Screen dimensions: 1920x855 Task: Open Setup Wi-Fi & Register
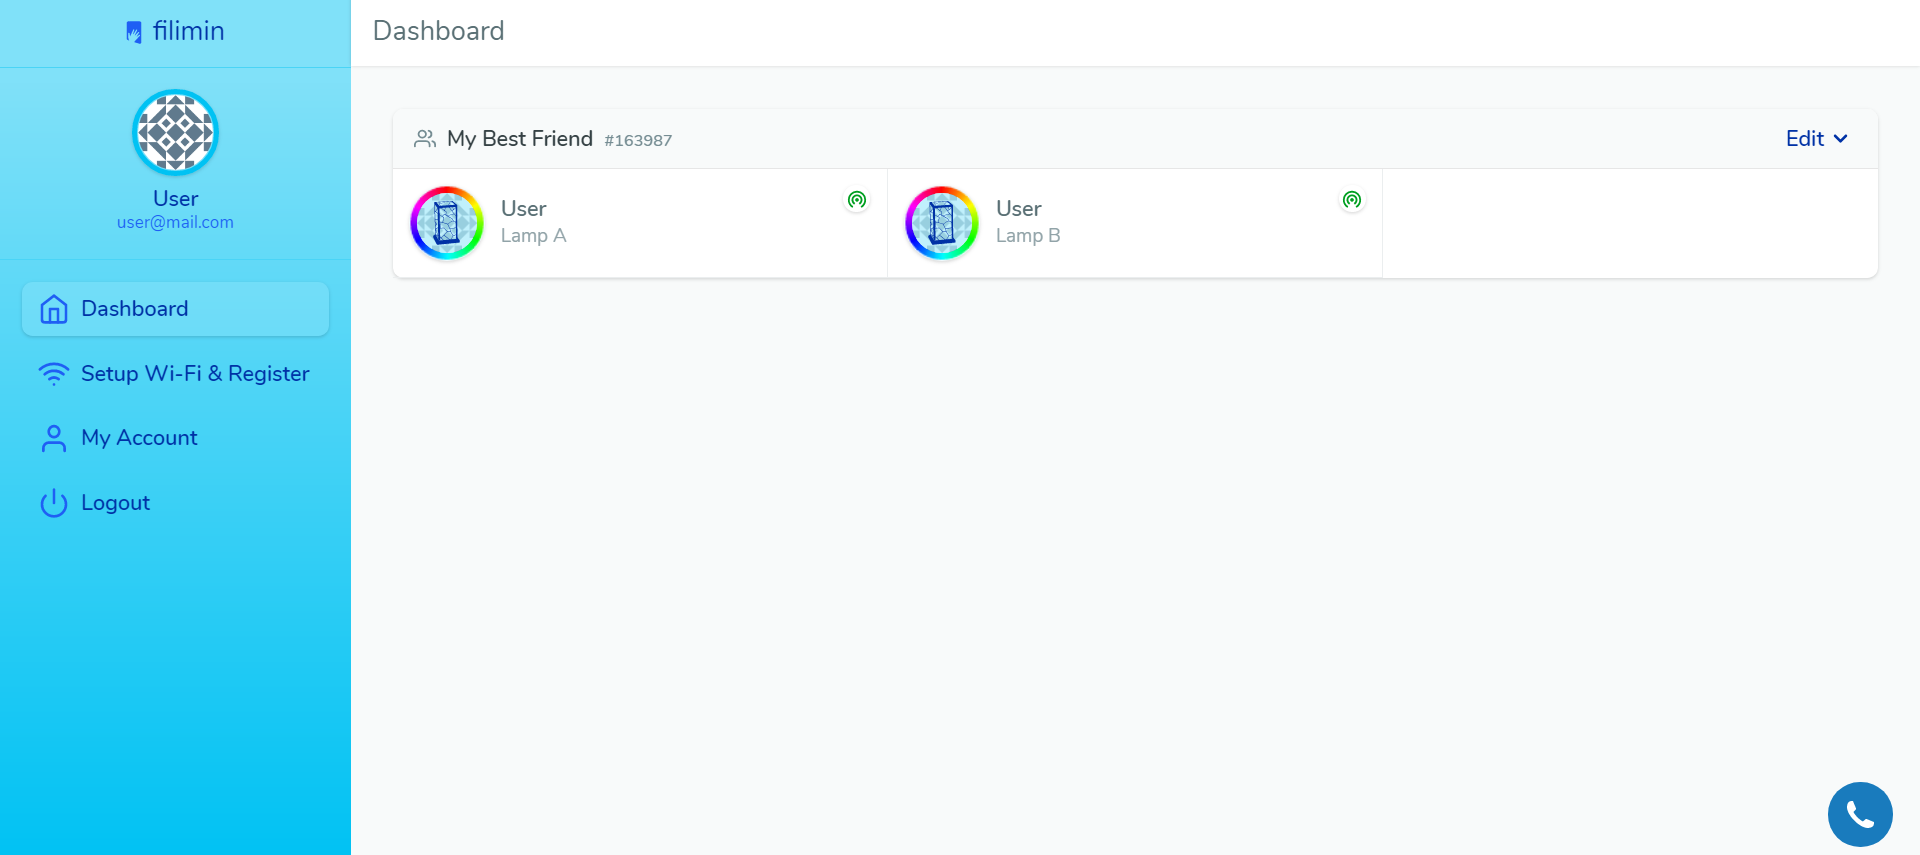click(175, 373)
